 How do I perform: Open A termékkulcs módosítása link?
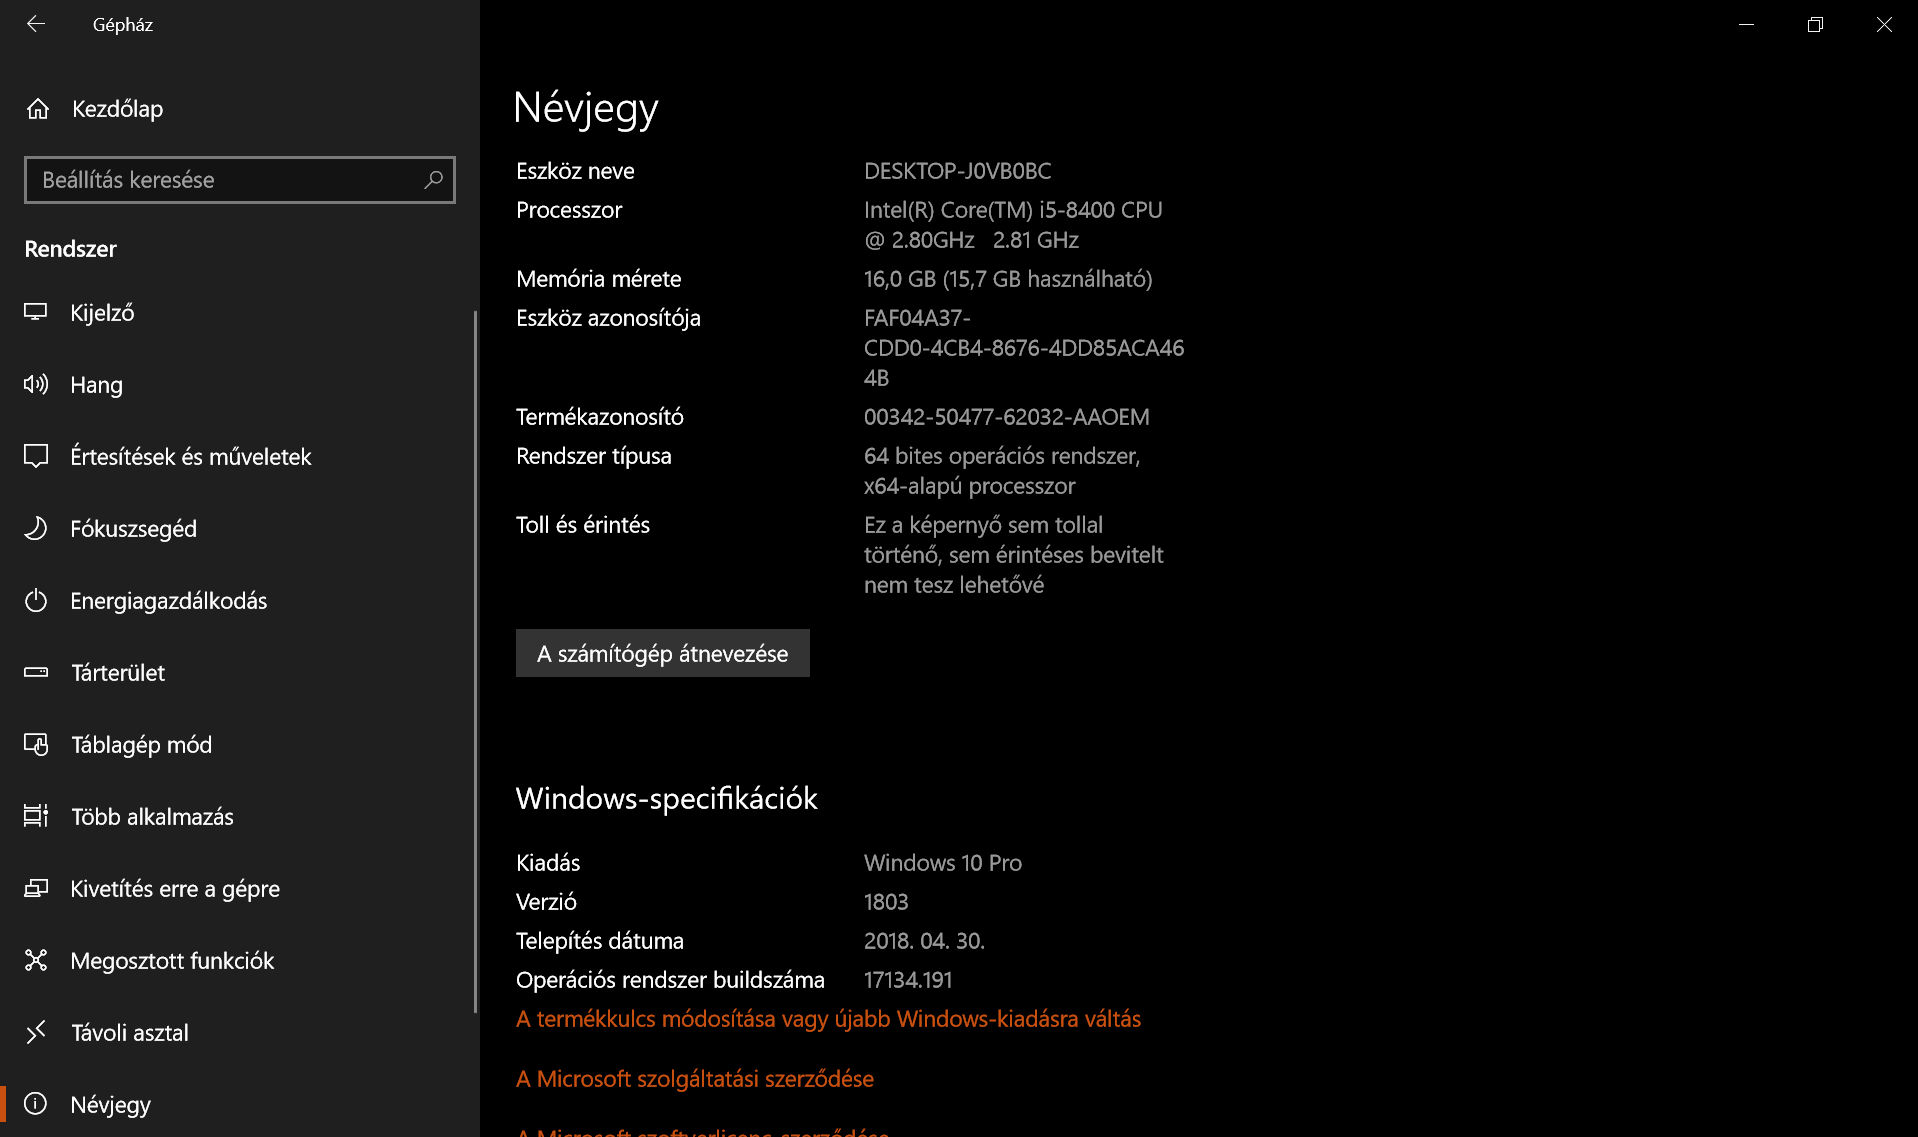tap(828, 1019)
